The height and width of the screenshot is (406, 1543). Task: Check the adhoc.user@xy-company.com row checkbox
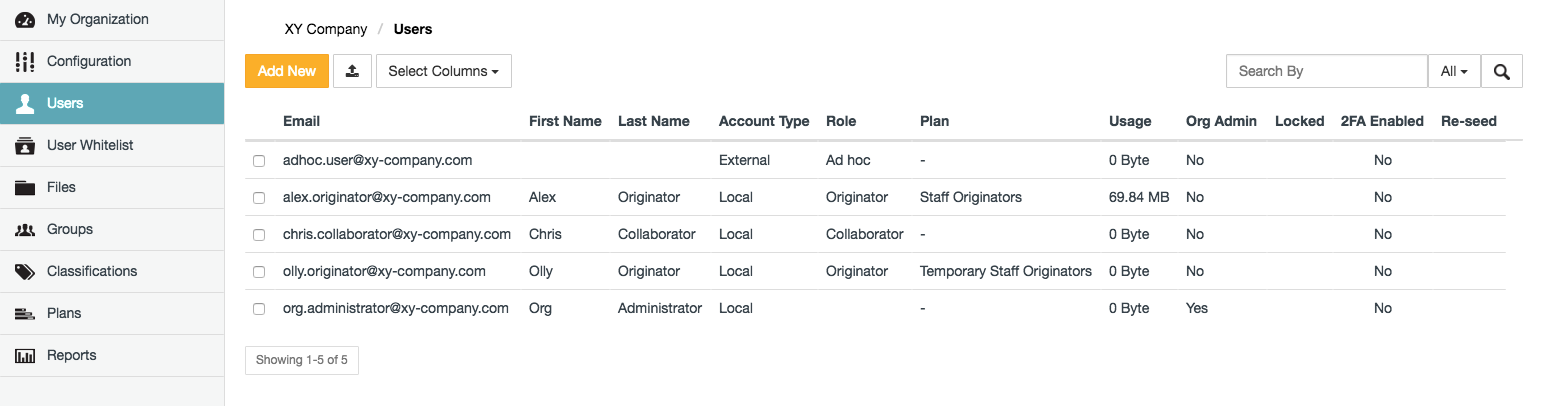[x=259, y=161]
